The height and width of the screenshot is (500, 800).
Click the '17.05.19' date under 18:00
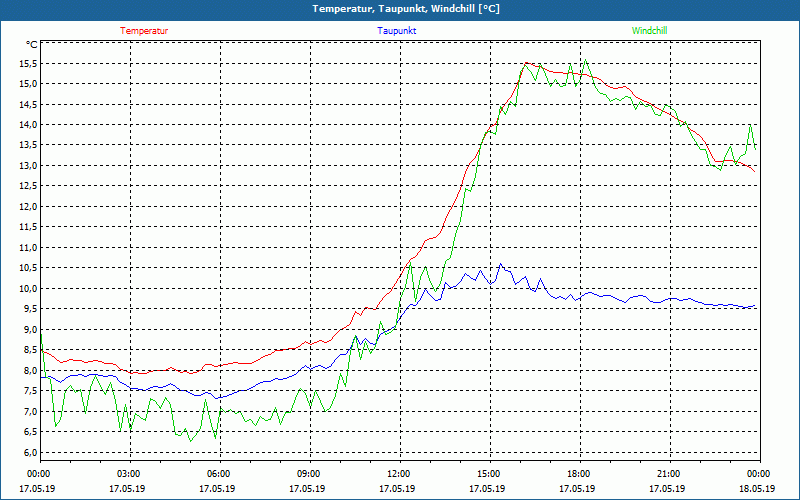point(577,489)
